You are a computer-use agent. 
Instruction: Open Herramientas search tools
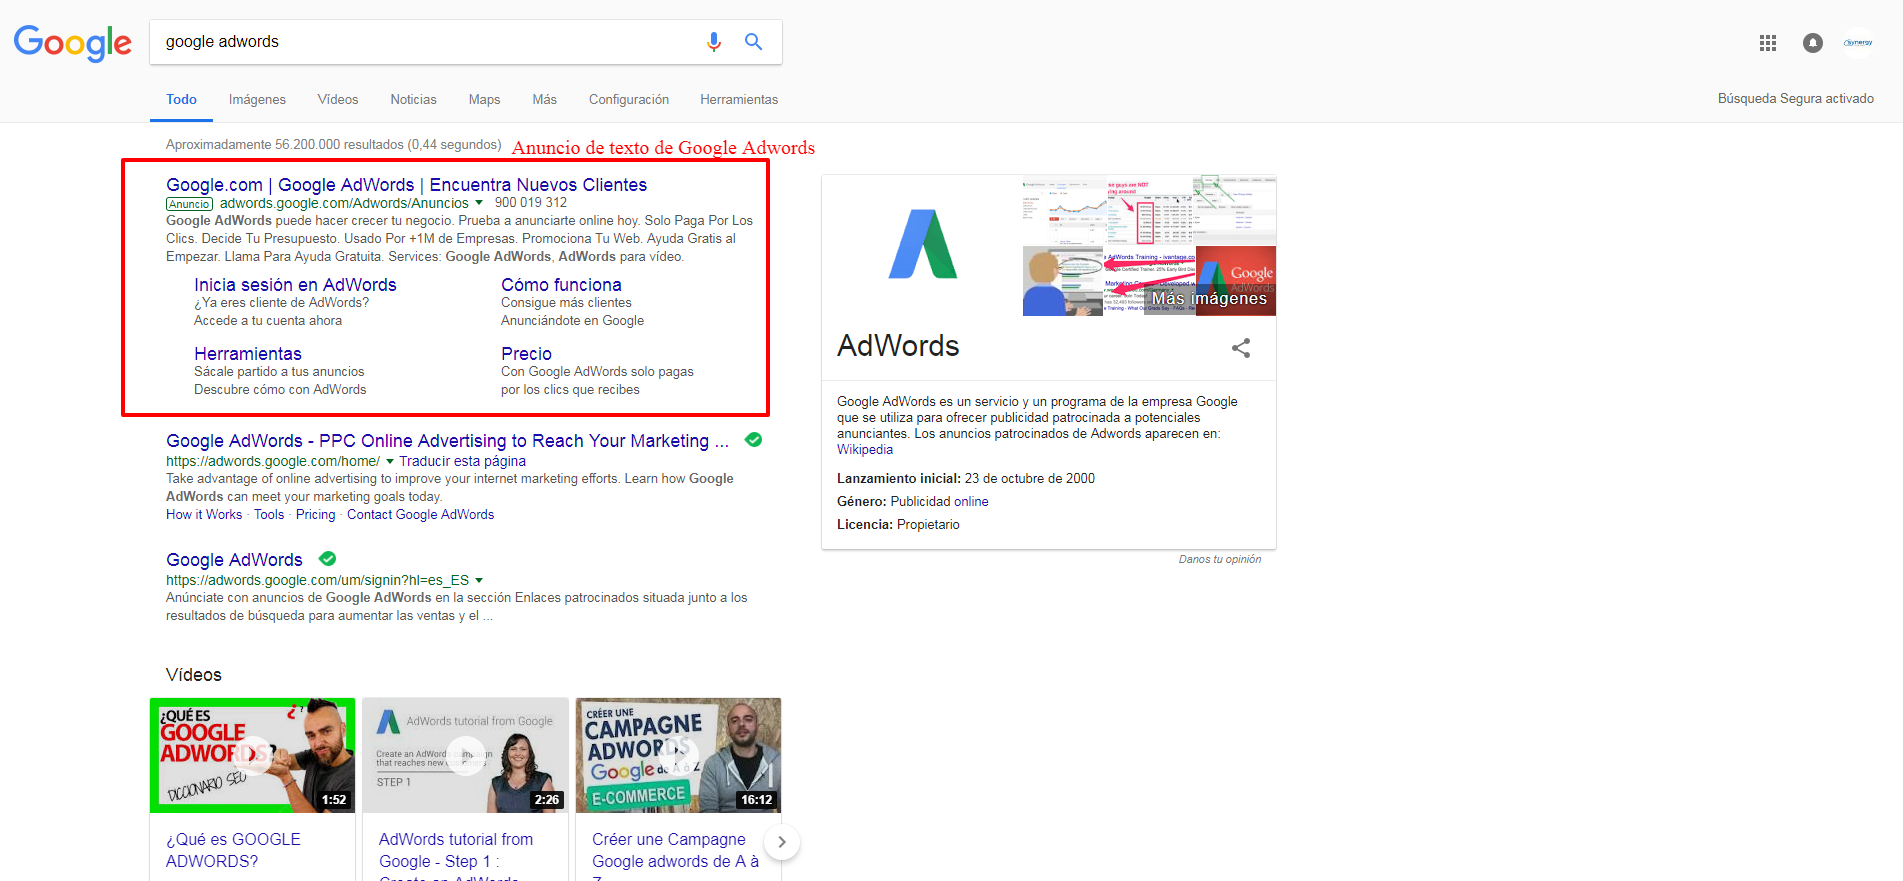[739, 99]
